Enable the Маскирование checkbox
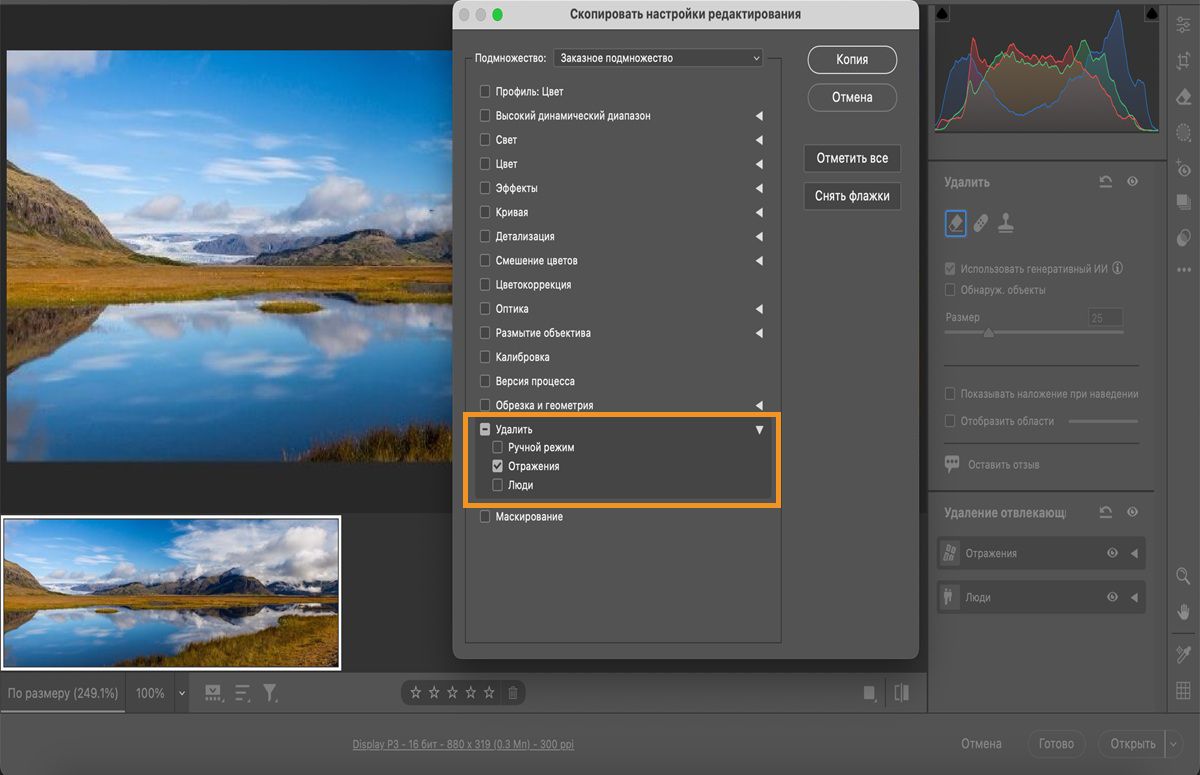The width and height of the screenshot is (1200, 775). pyautogui.click(x=485, y=517)
